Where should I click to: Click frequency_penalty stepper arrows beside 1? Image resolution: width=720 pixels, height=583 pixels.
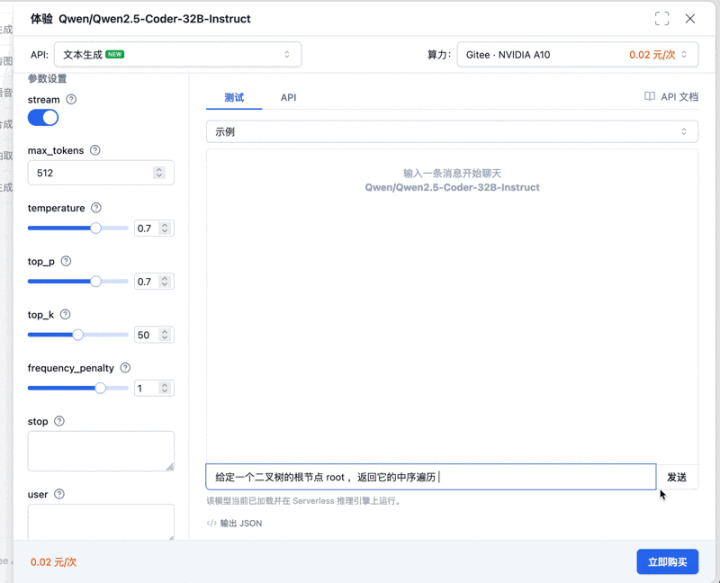pyautogui.click(x=165, y=388)
